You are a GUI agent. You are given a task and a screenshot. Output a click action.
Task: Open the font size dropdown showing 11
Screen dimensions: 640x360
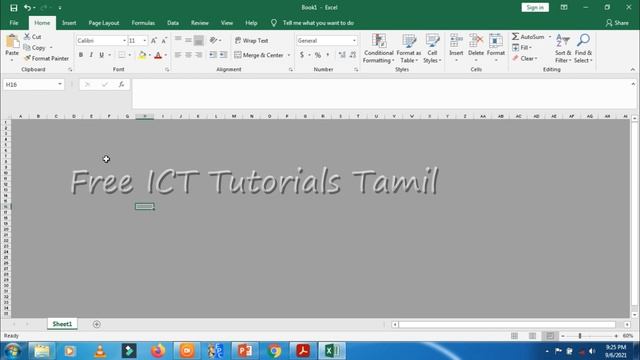[144, 41]
